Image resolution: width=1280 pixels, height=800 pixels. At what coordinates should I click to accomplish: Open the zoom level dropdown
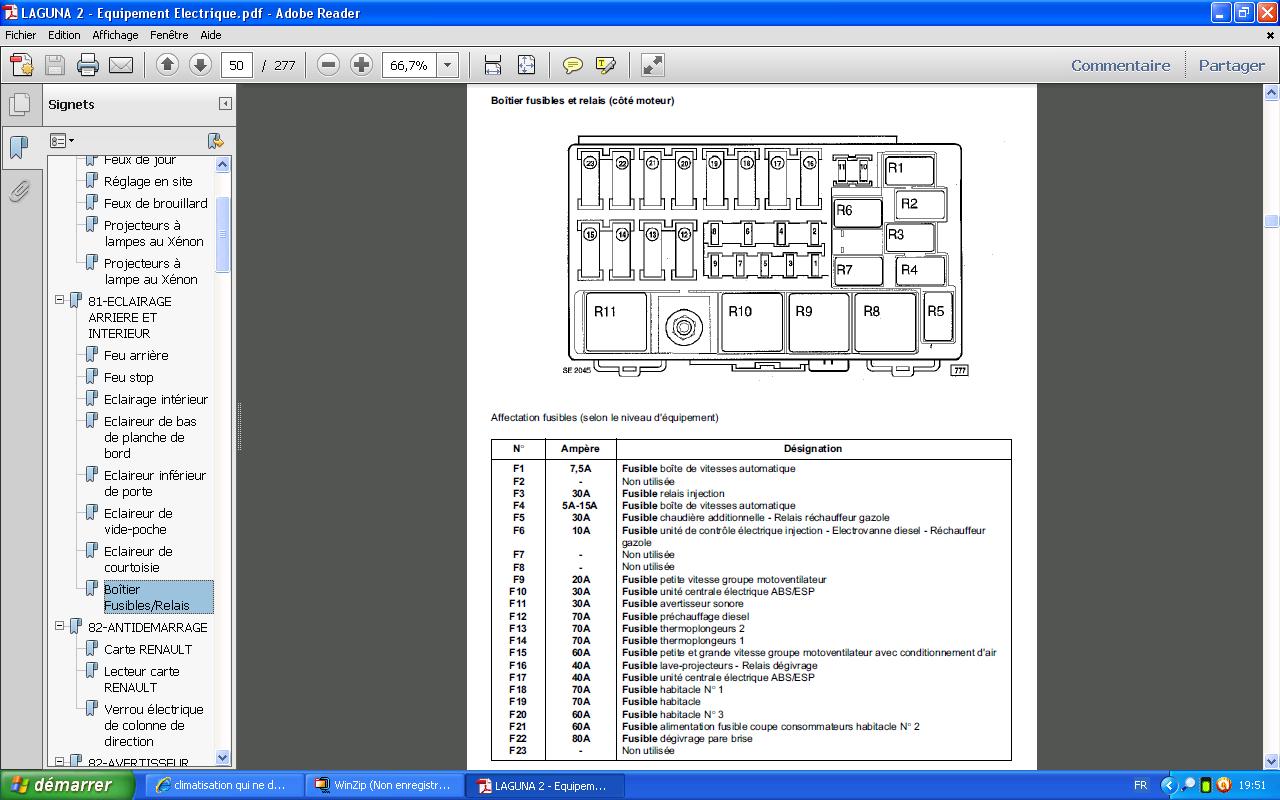(x=448, y=65)
